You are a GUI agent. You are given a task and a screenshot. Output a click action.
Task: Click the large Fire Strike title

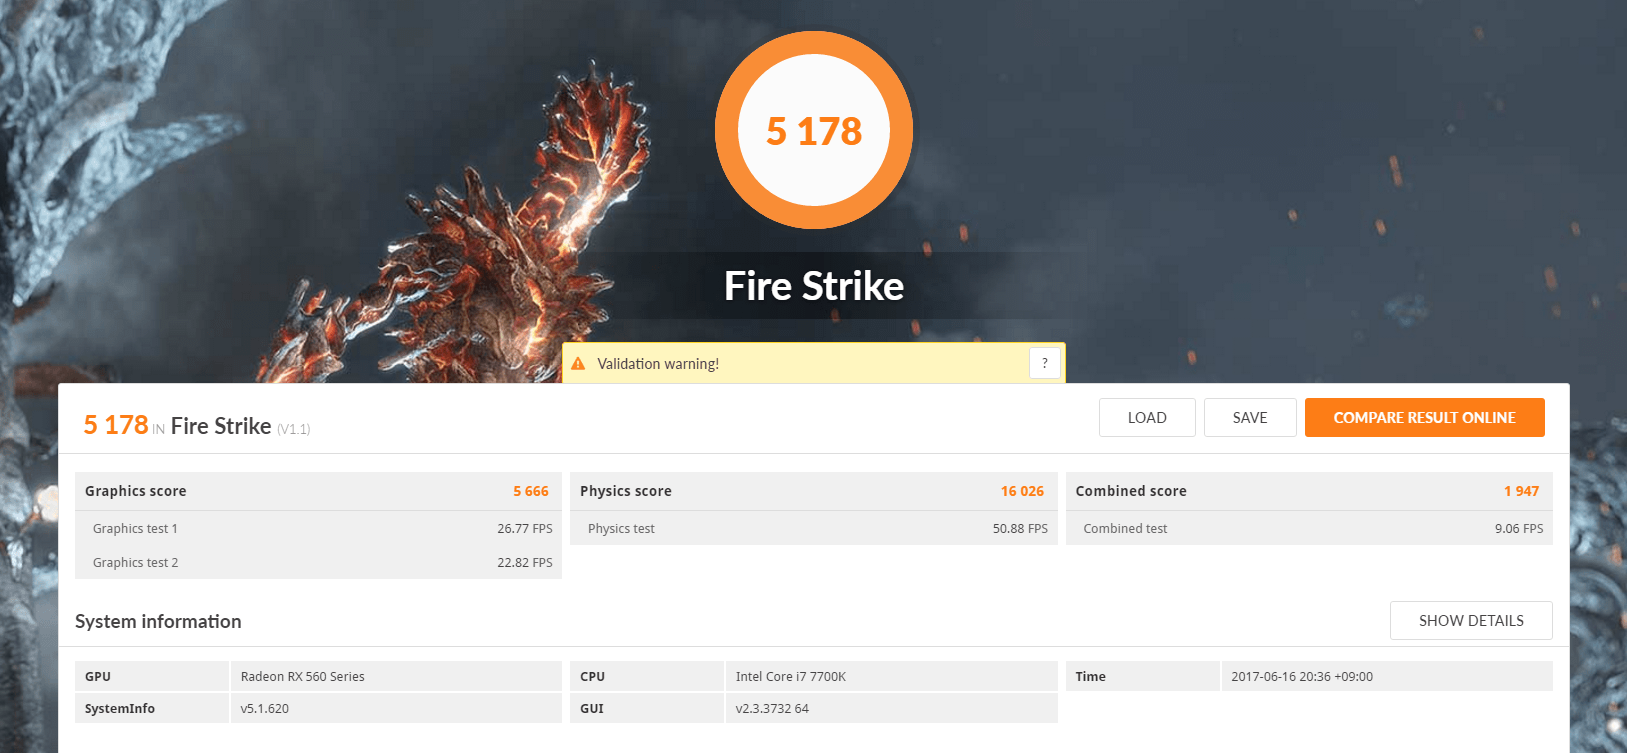tap(814, 286)
